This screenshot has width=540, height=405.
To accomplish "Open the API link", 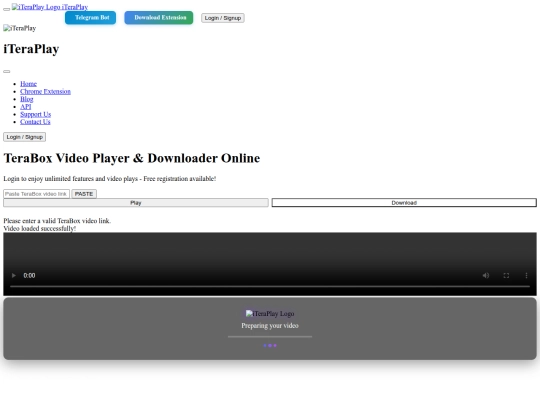I will [25, 107].
